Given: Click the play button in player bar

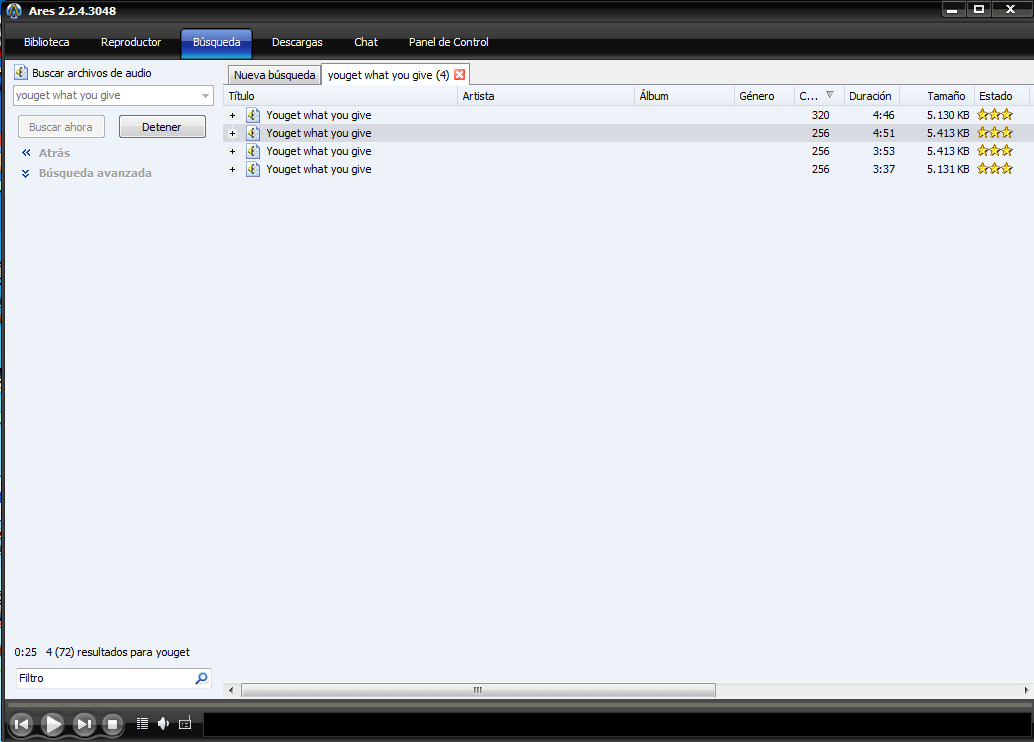Looking at the screenshot, I should coord(52,724).
